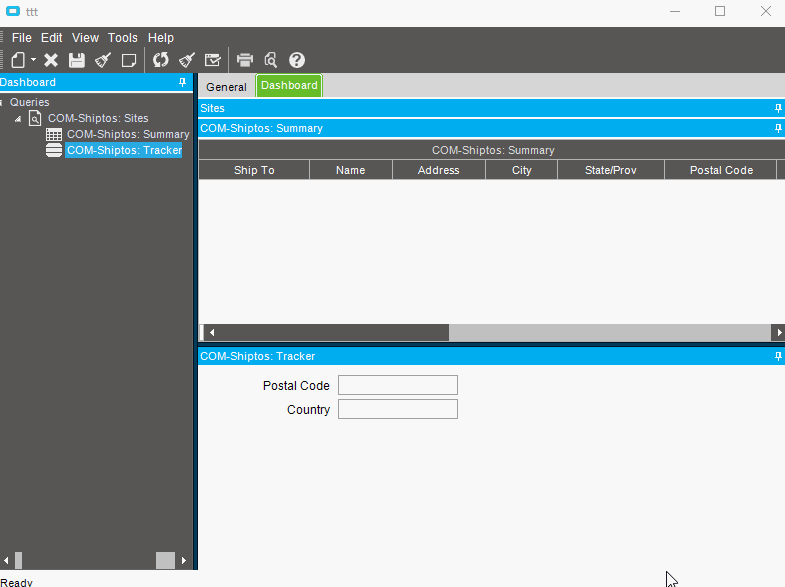The width and height of the screenshot is (785, 587).
Task: Select COM-Shiptos: Tracker tree item
Action: point(124,150)
